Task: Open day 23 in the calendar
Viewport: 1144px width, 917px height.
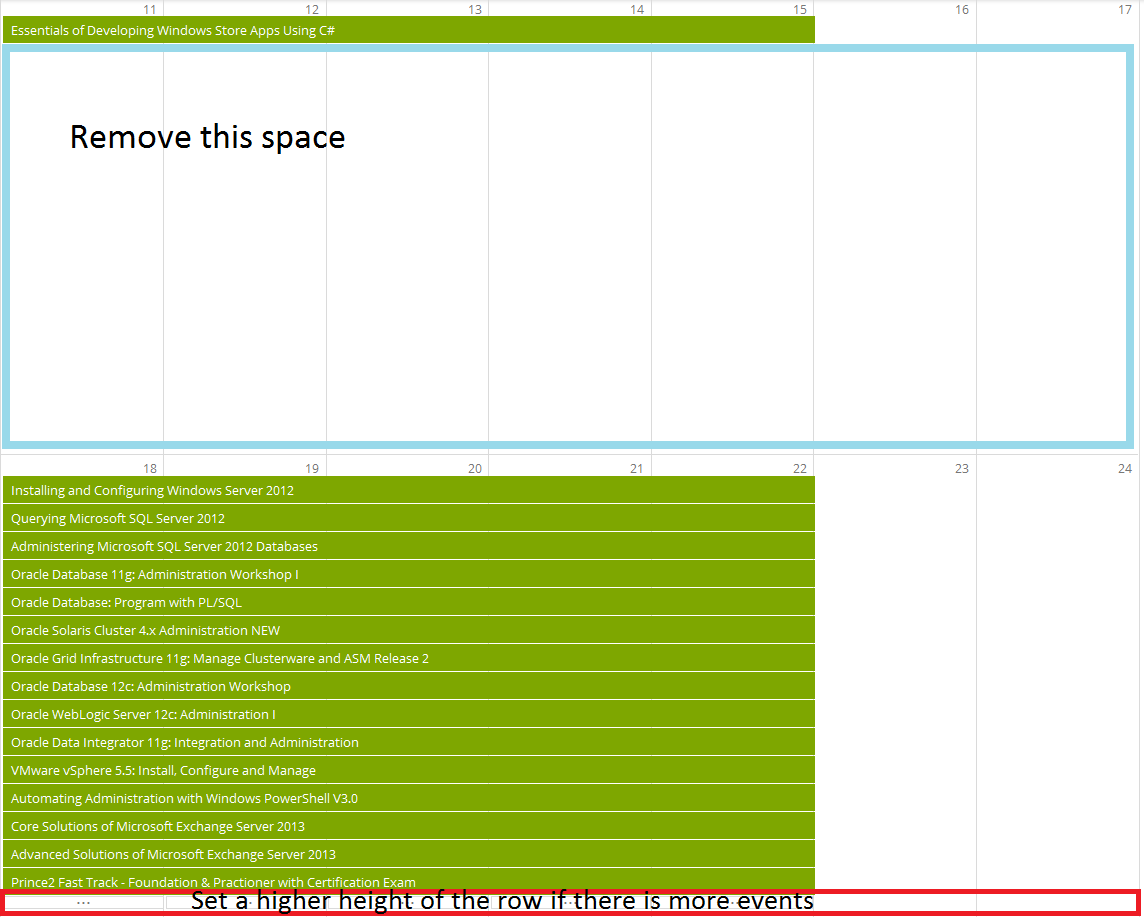Action: coord(962,468)
